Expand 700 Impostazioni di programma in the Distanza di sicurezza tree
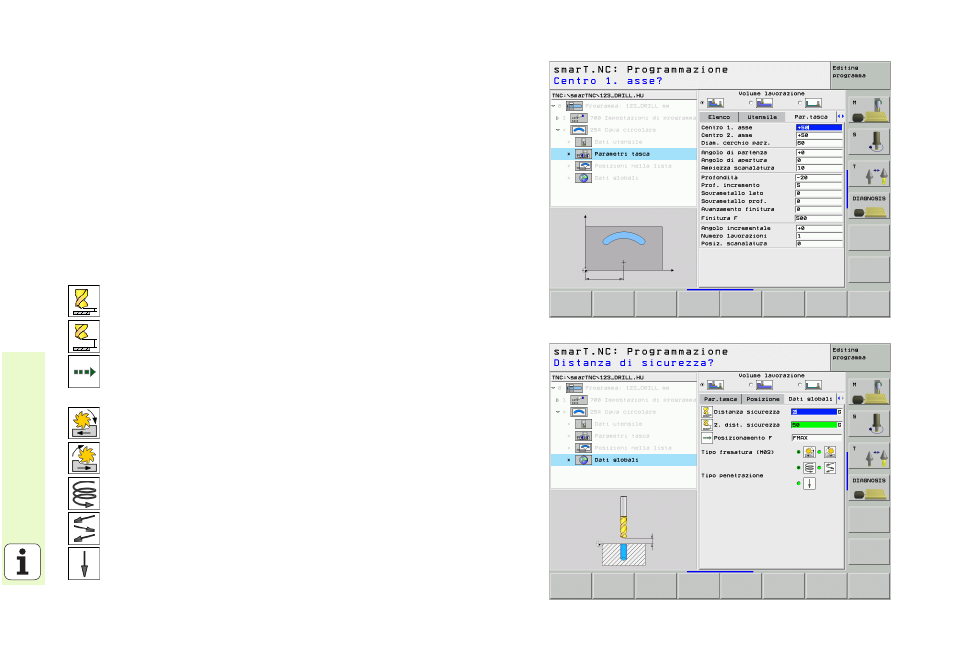954x672 pixels. point(557,400)
